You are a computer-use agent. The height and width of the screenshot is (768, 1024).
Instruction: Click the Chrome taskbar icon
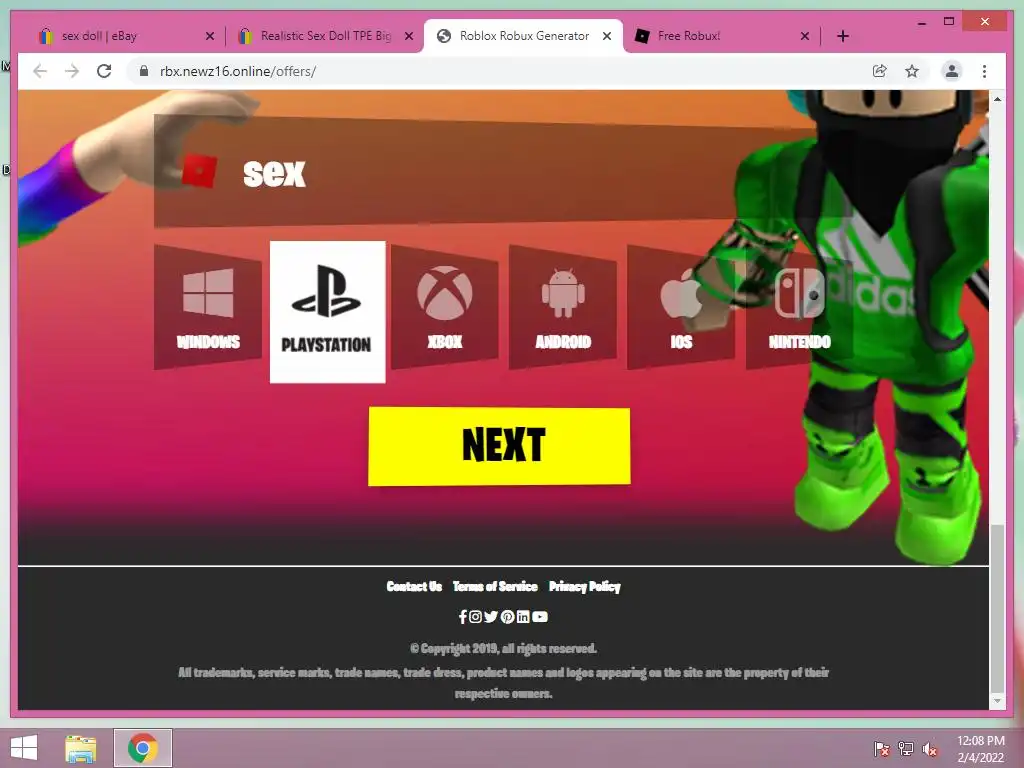143,748
